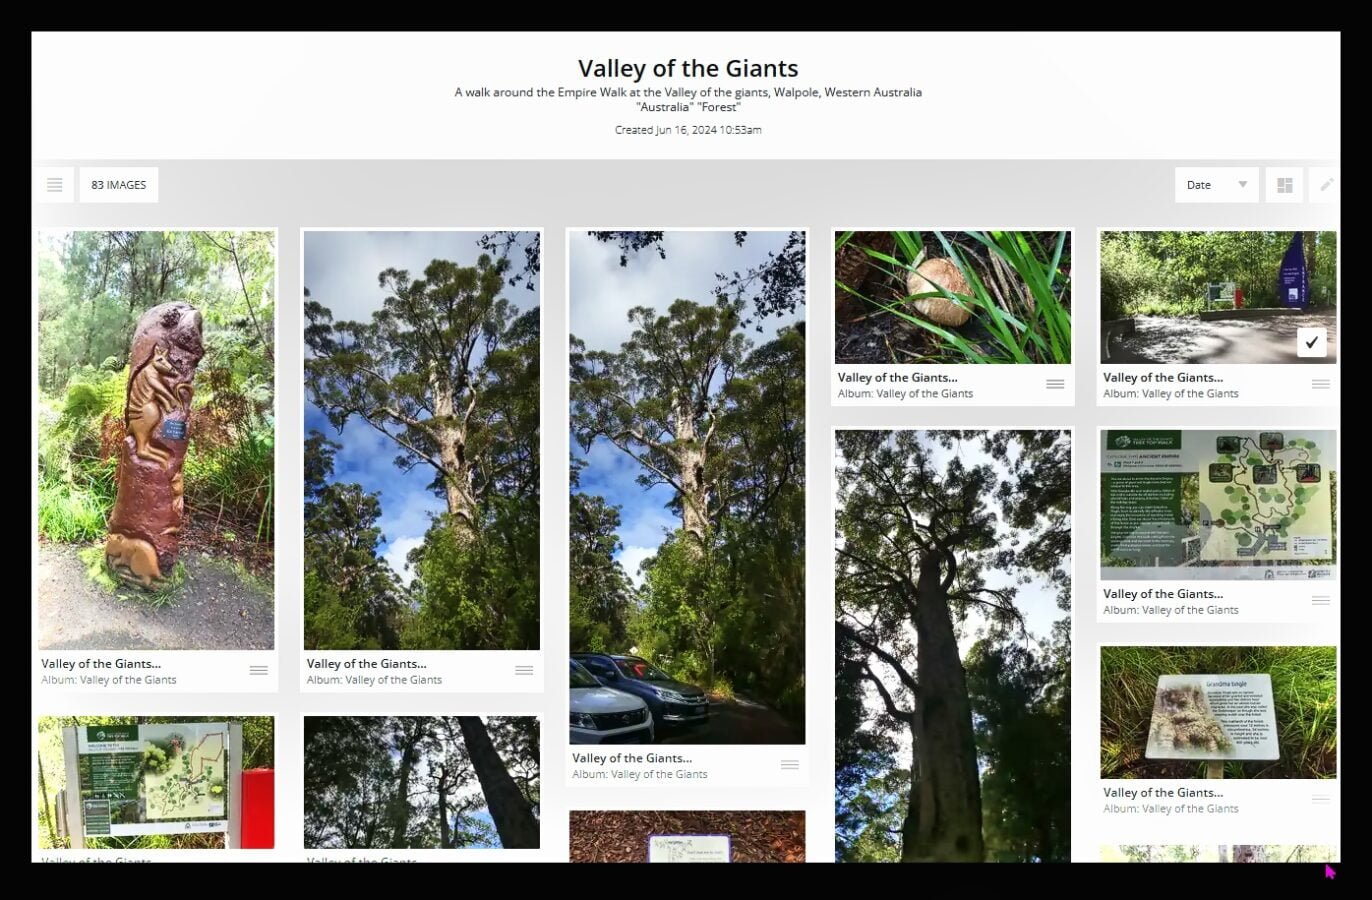Screen dimensions: 1372x900
Task: Uncheck the selected car park entrance photo
Action: 1312,342
